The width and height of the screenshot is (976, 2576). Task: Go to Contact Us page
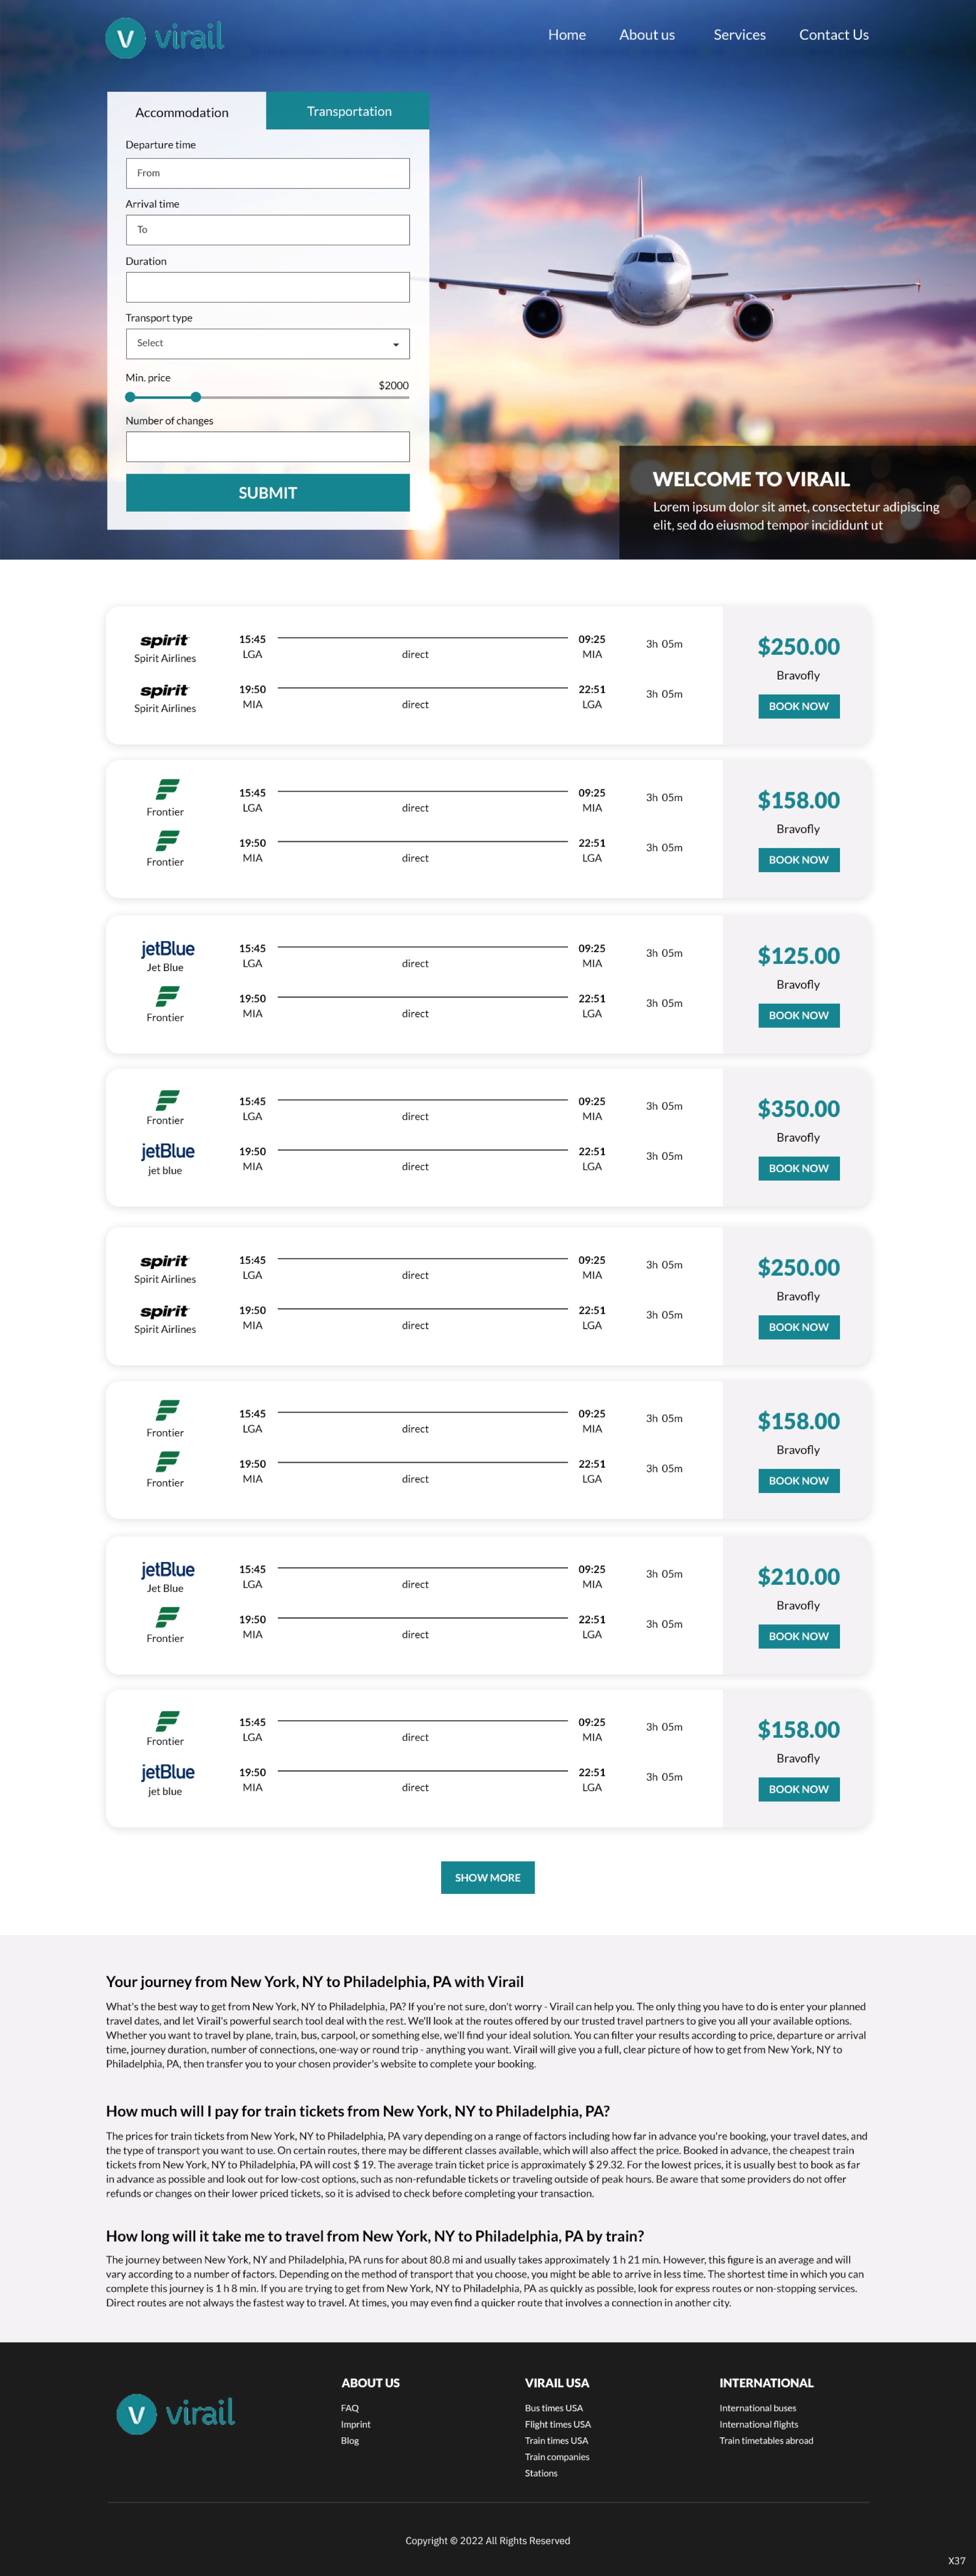pos(833,35)
